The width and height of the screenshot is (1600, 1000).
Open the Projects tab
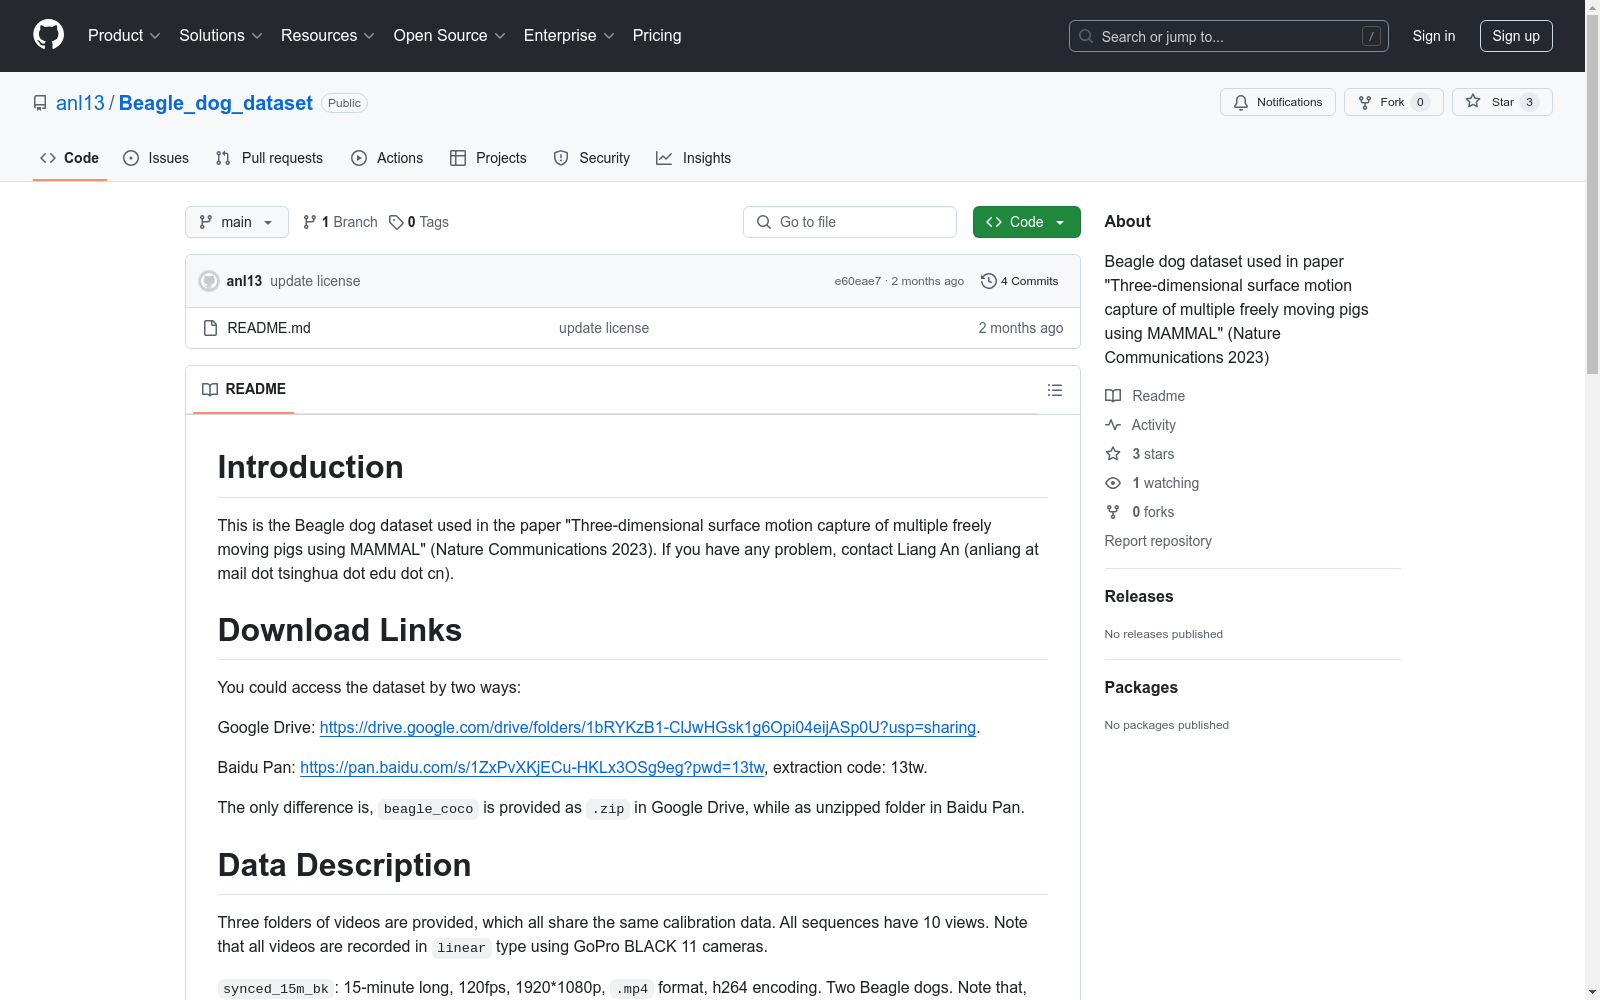tap(488, 158)
